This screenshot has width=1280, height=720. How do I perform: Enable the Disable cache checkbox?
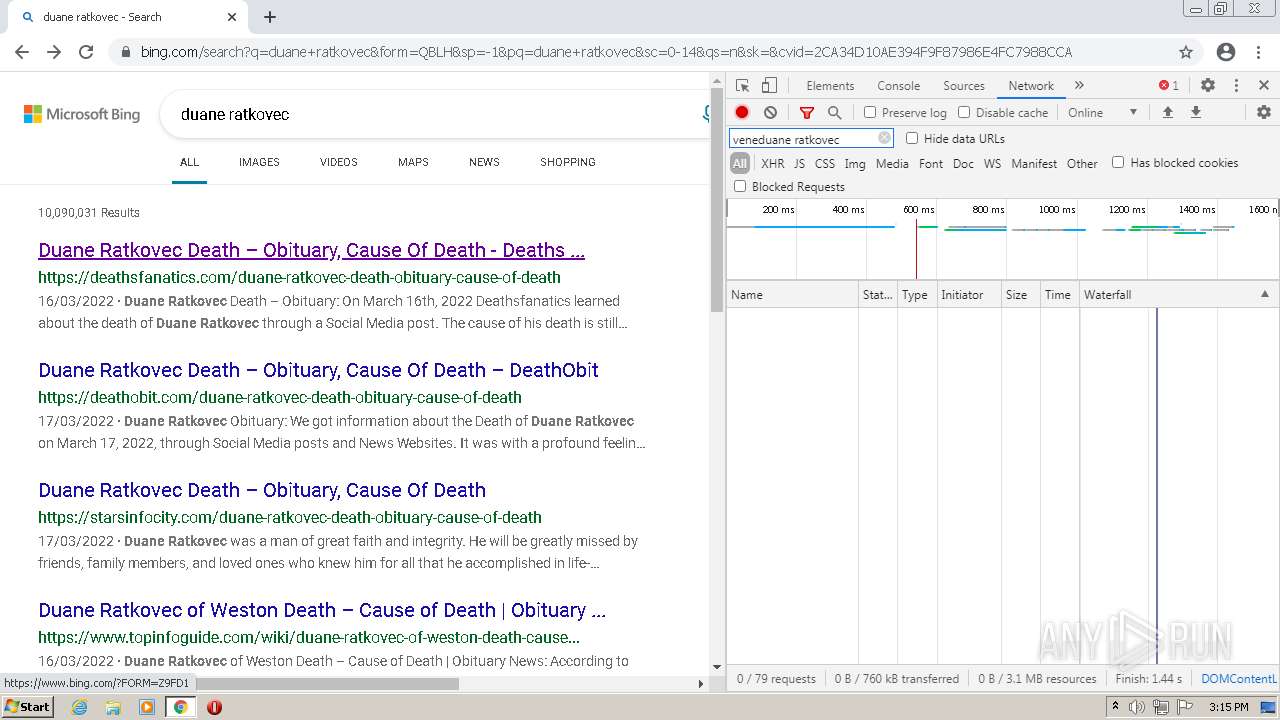coord(964,113)
